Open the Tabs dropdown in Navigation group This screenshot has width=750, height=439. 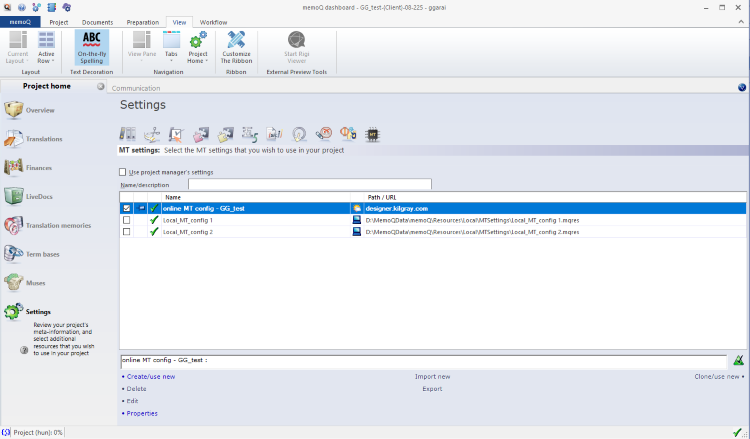170,47
